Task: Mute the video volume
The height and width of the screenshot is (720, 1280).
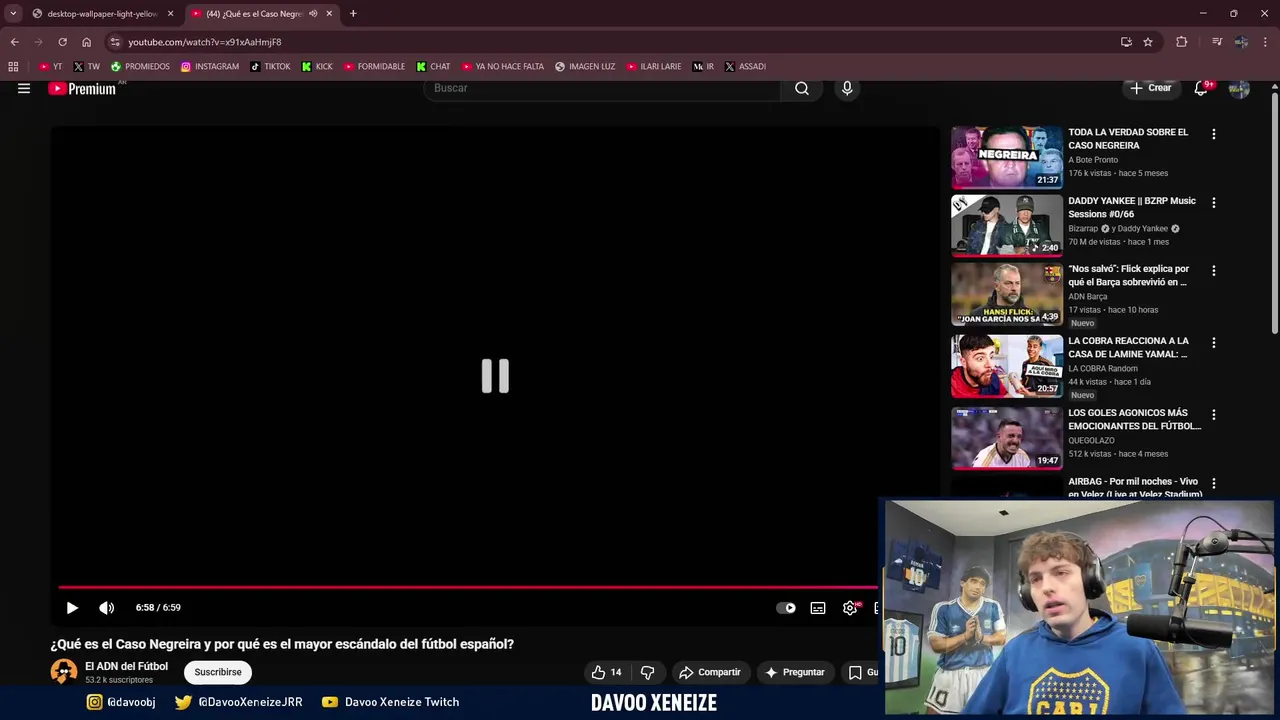Action: coord(107,608)
